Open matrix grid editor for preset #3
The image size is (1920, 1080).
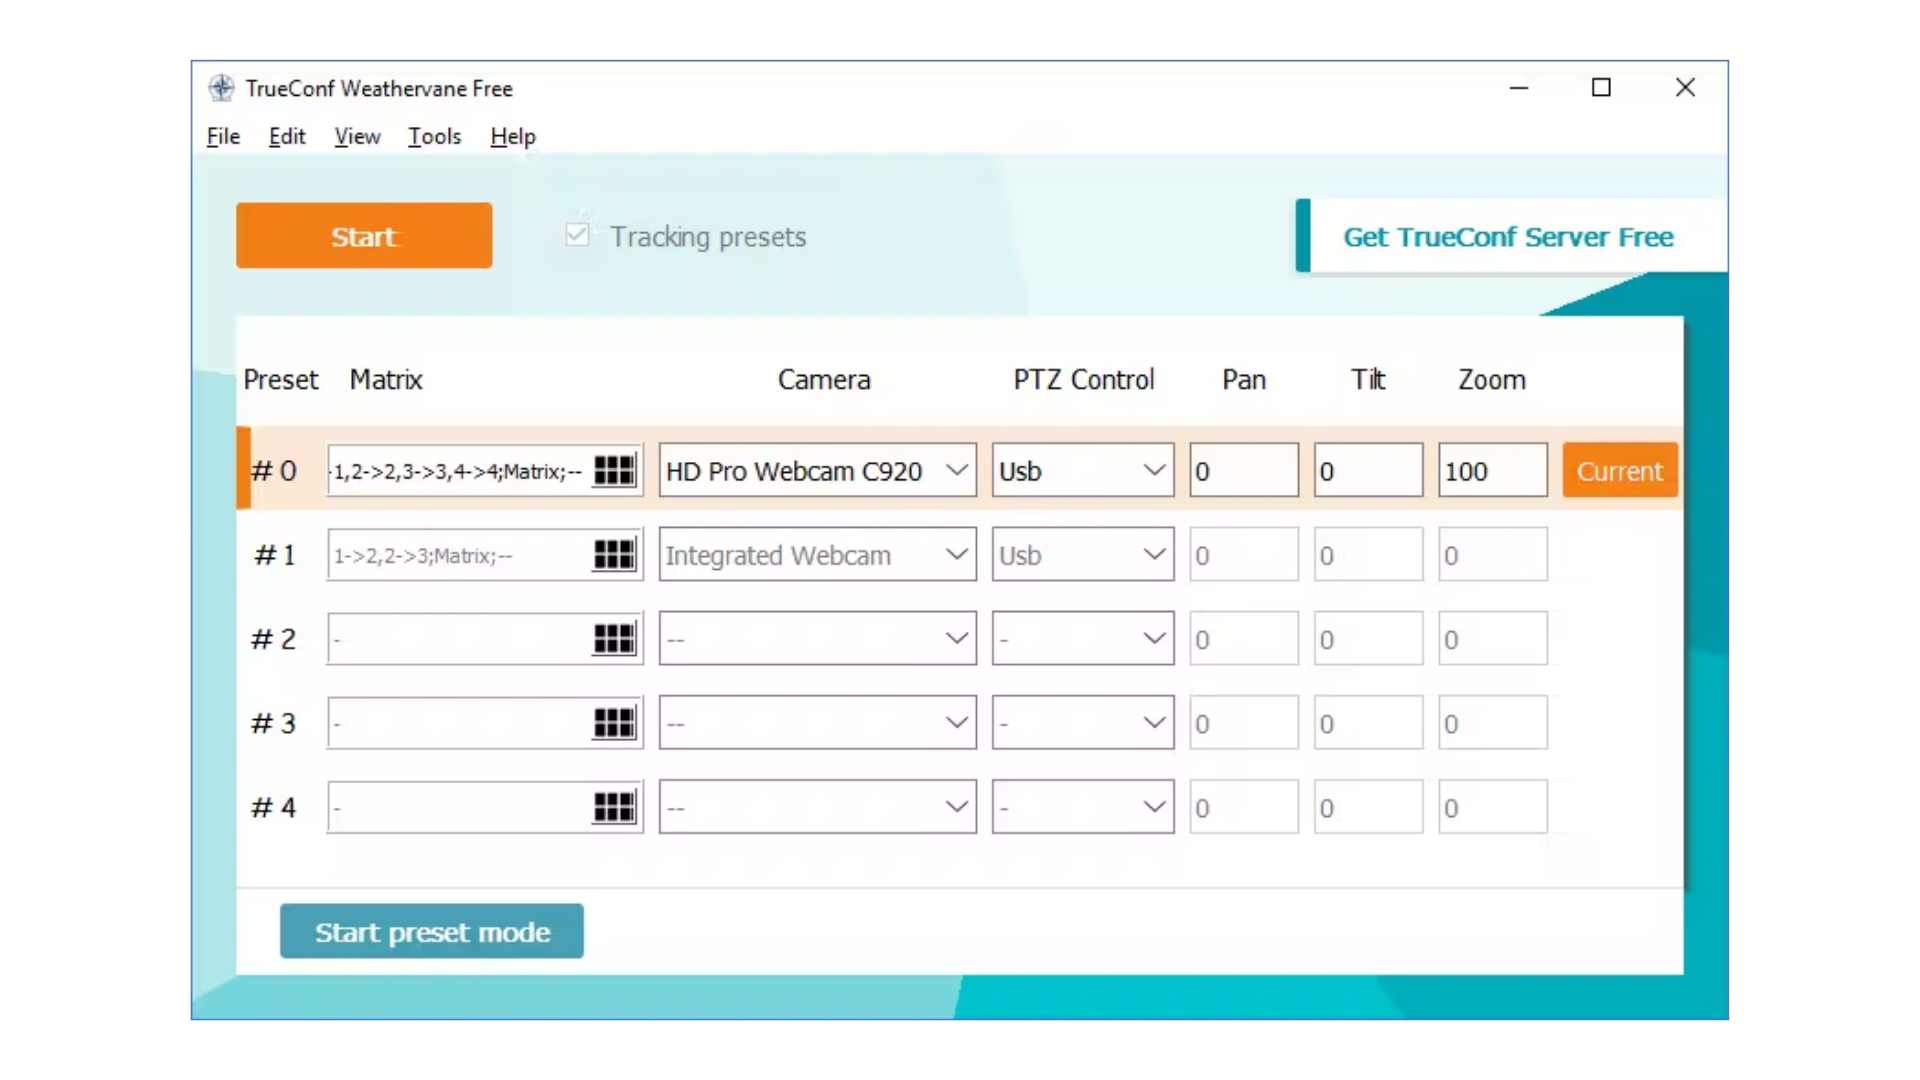614,722
